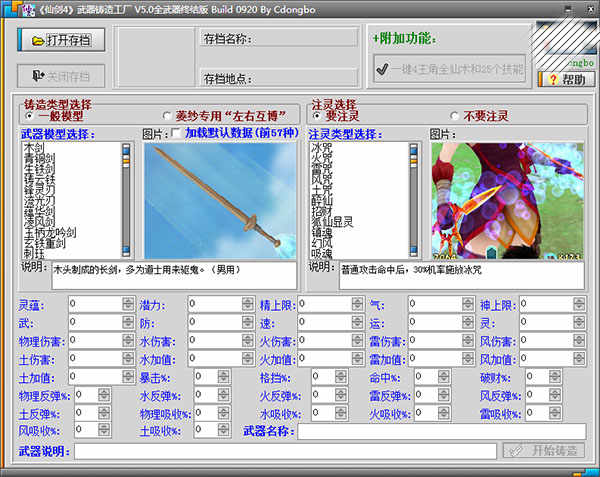Select 玄铁重剑 in the weapon model list
Screen dimensions: 600x477
pos(44,243)
